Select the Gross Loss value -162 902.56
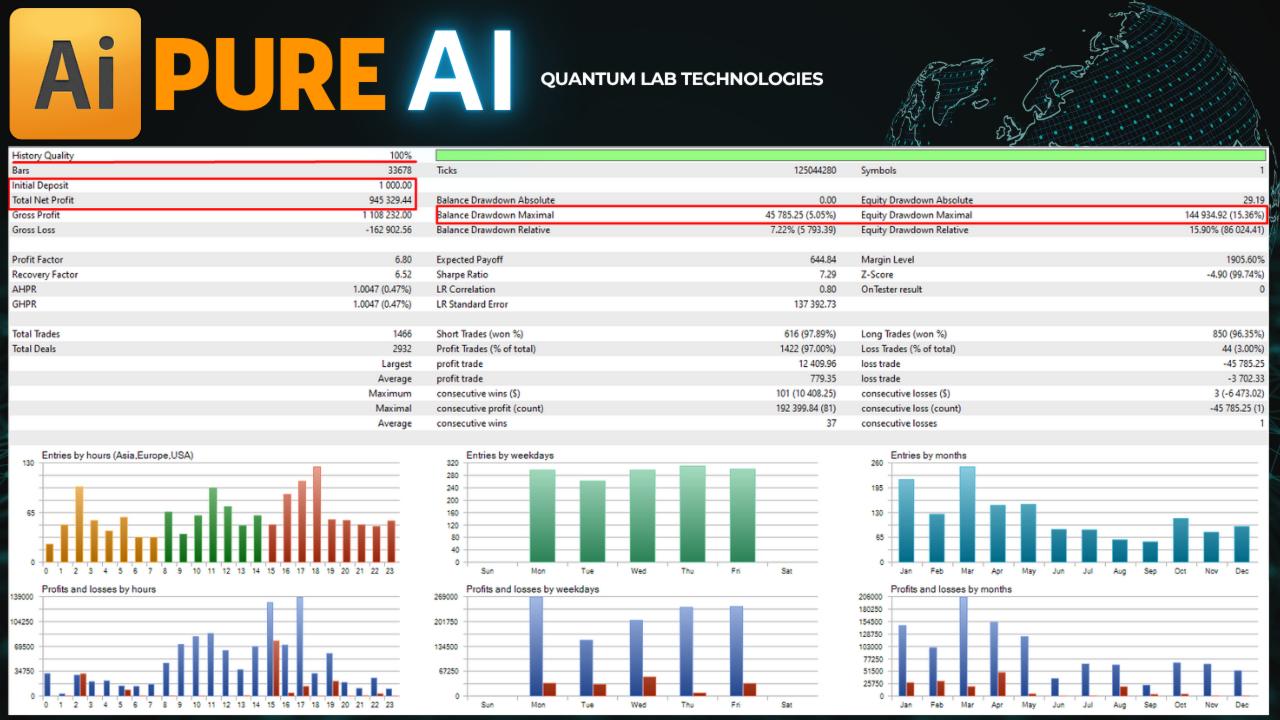Viewport: 1280px width, 720px height. coord(388,230)
